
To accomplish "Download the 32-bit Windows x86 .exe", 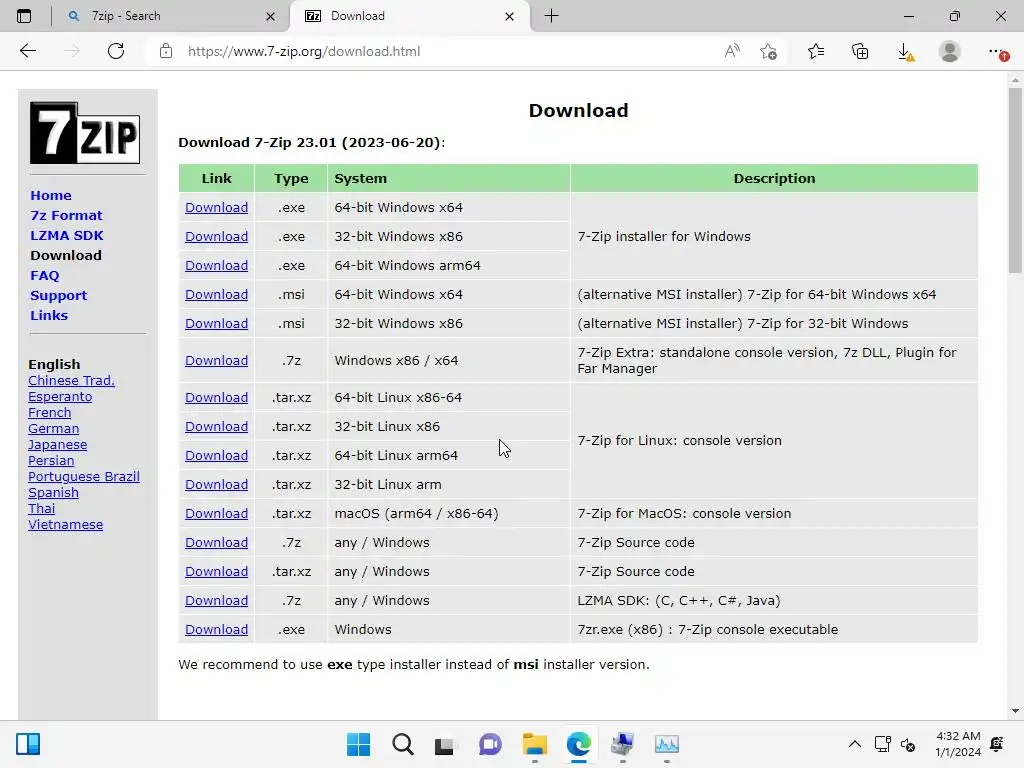I will pyautogui.click(x=216, y=236).
